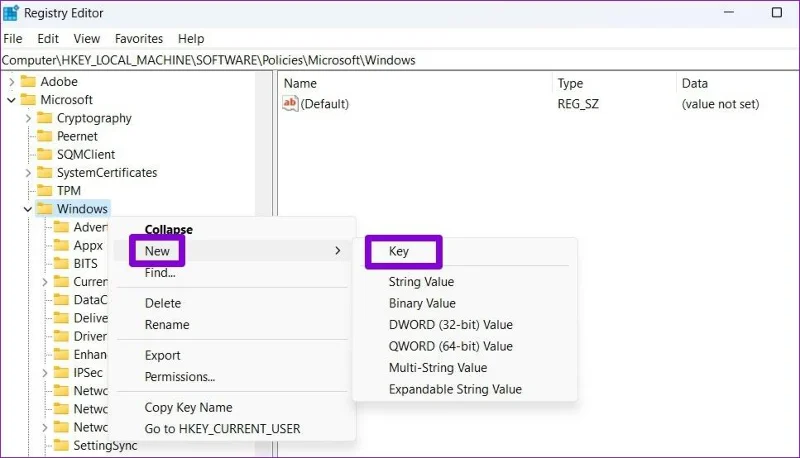
Task: Select the Peernet key label
Action: point(77,136)
